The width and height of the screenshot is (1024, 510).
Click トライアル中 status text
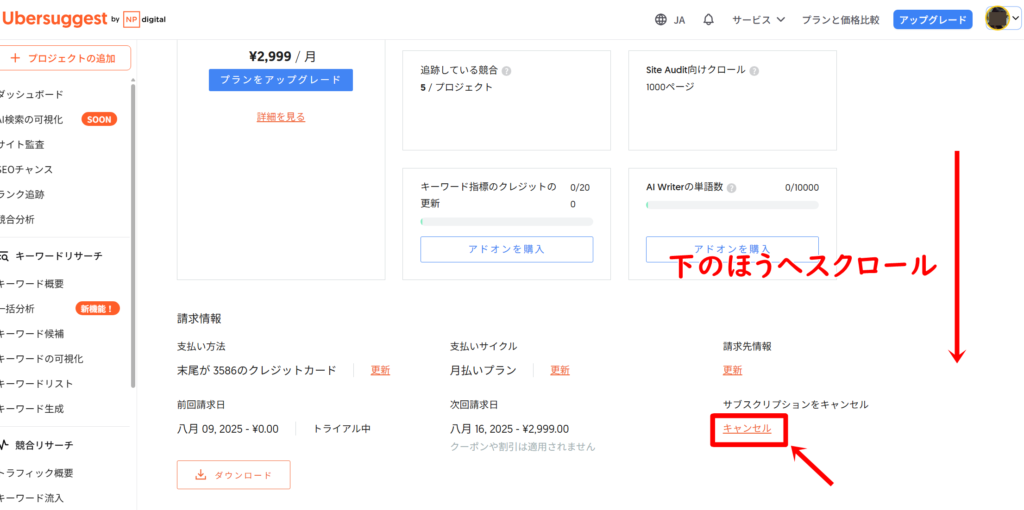342,429
